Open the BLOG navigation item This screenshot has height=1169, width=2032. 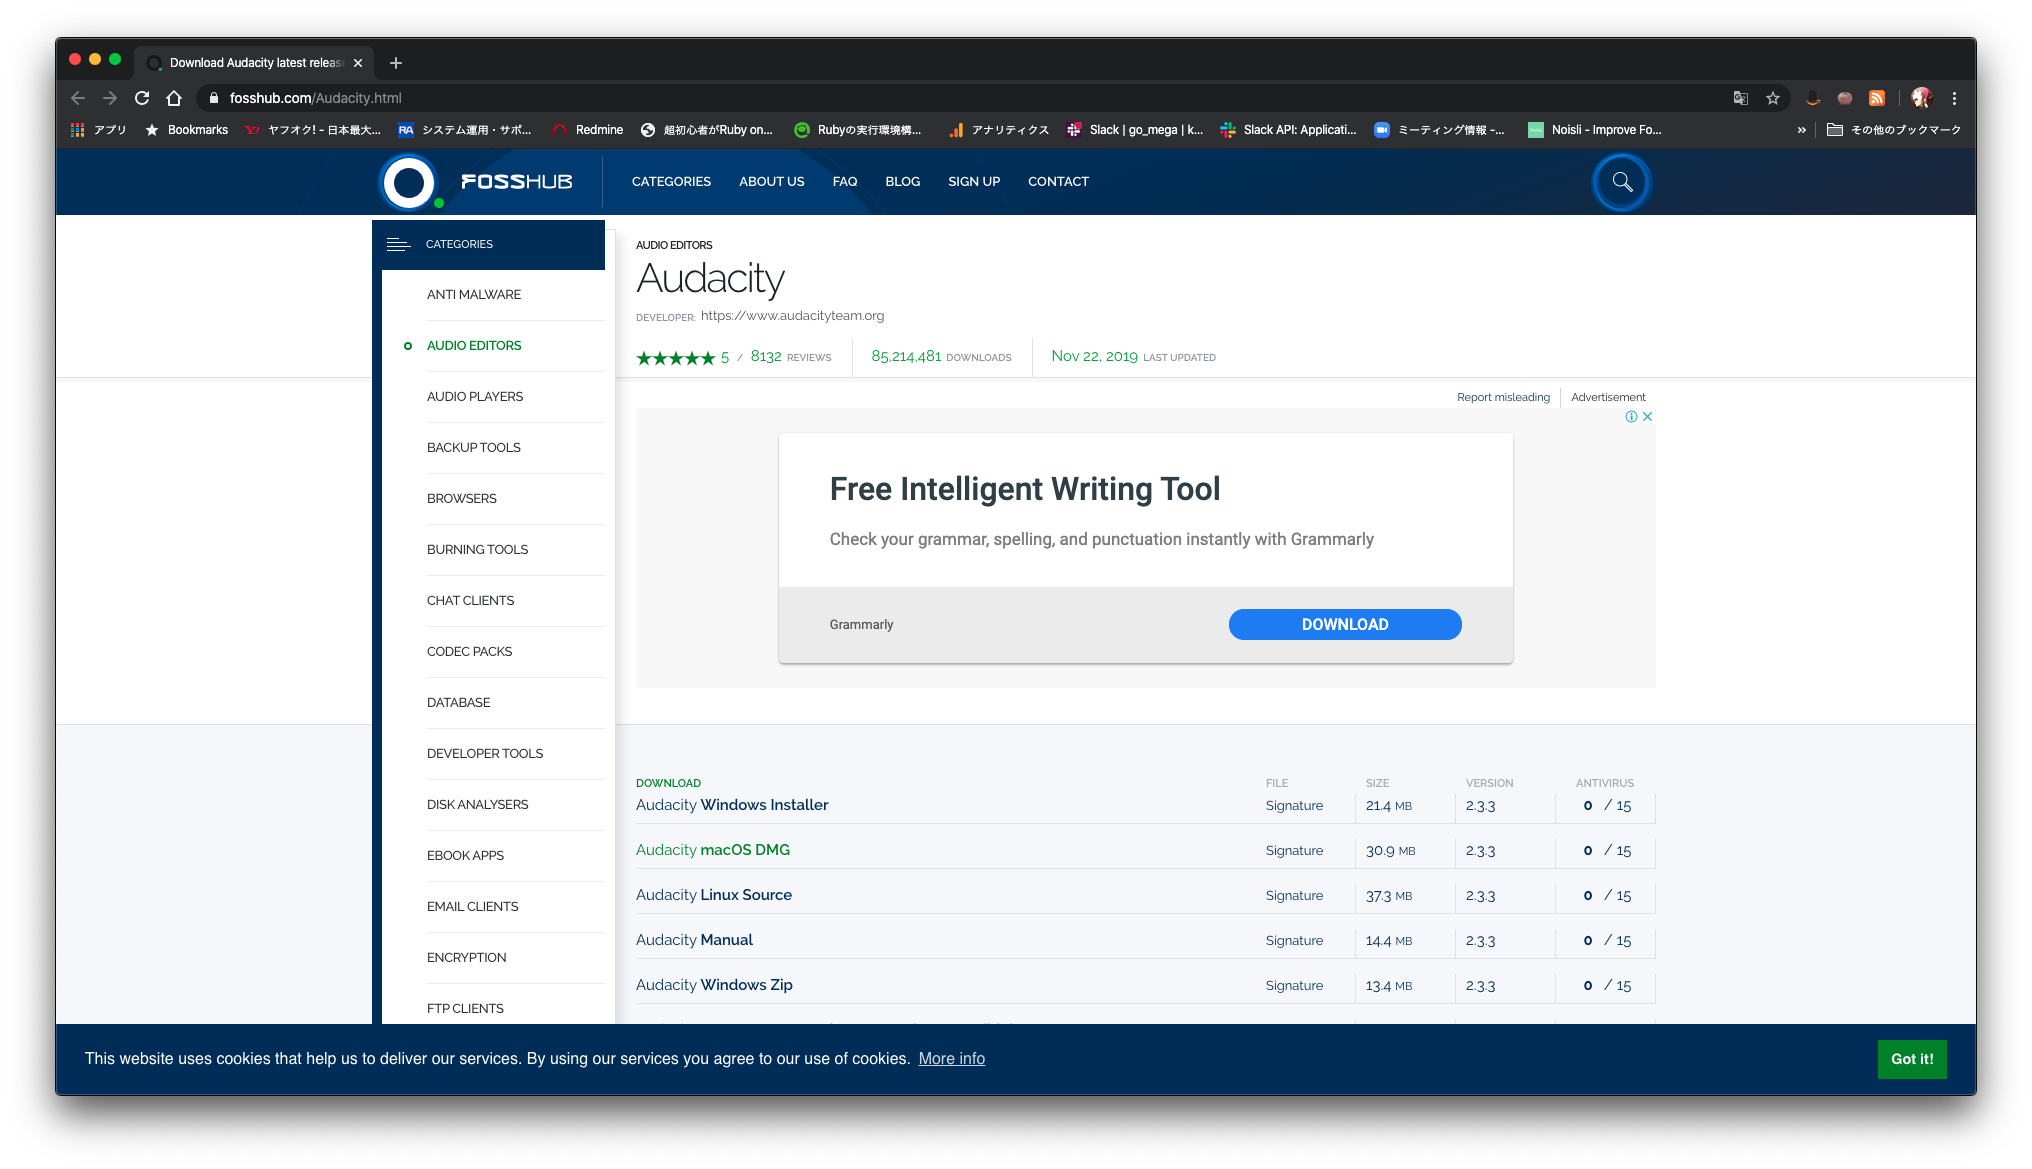point(902,181)
